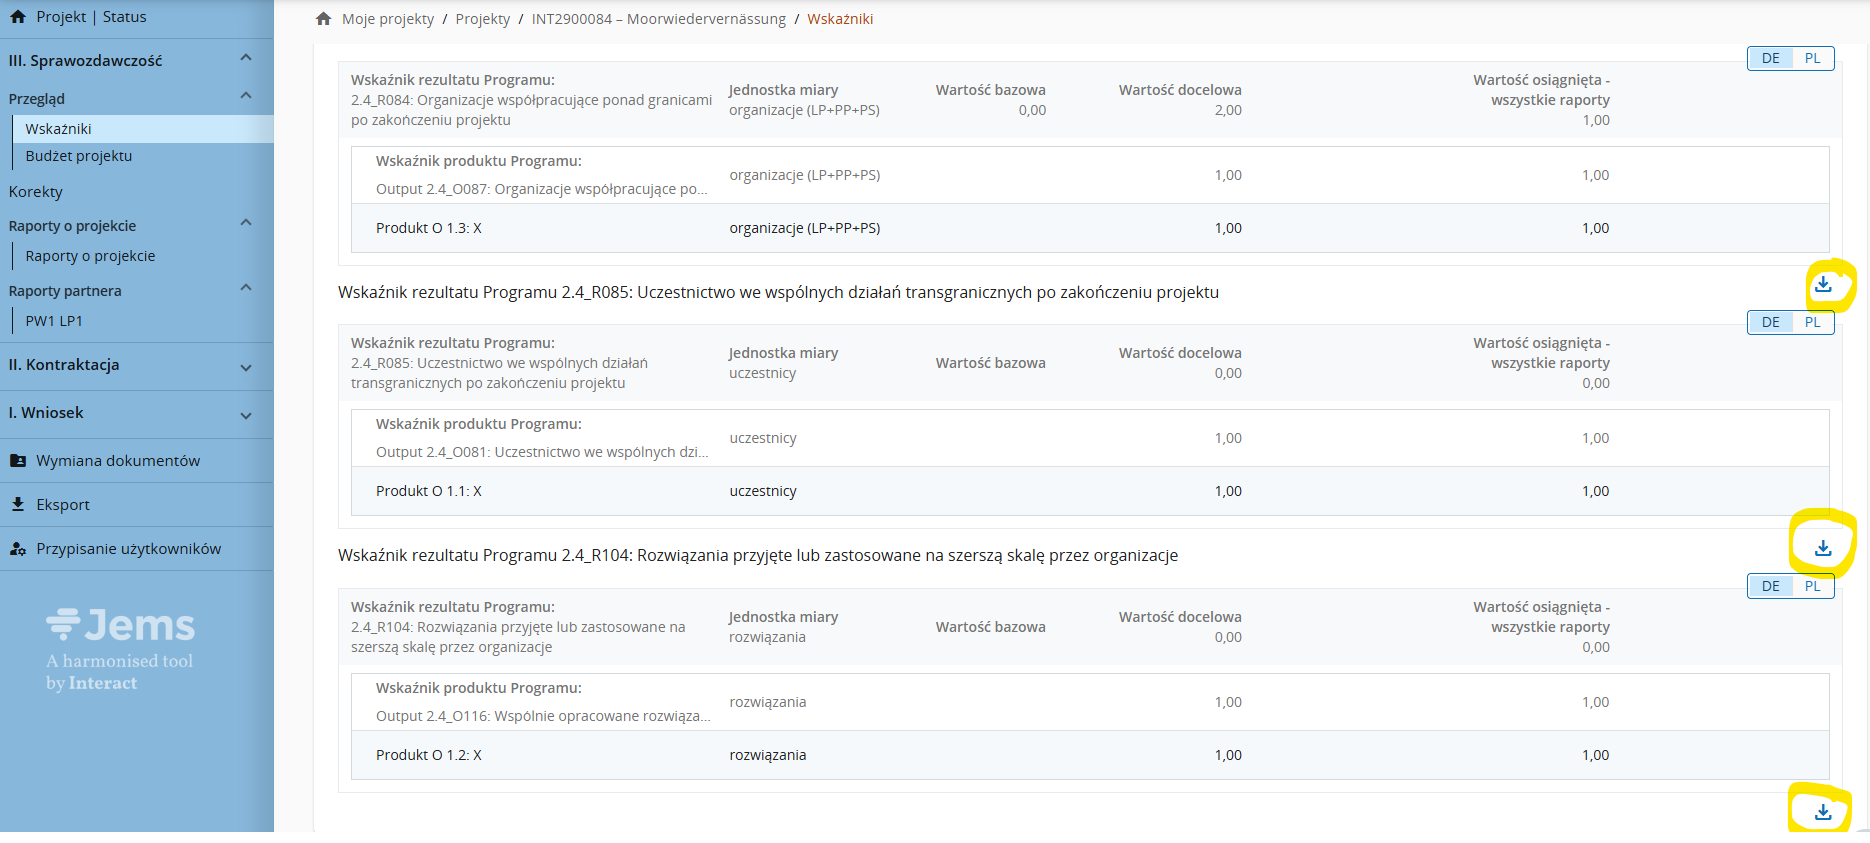Screen dimensions: 1870x843
Task: Collapse the Raporty partnera group
Action: point(246,289)
